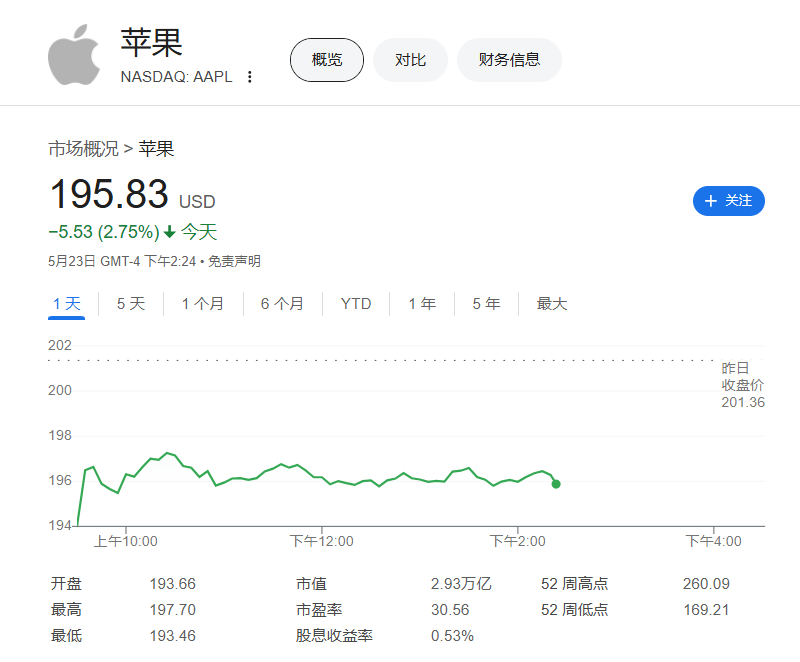This screenshot has width=800, height=662.
Task: Open the 财务信息 financials tab
Action: (x=509, y=60)
